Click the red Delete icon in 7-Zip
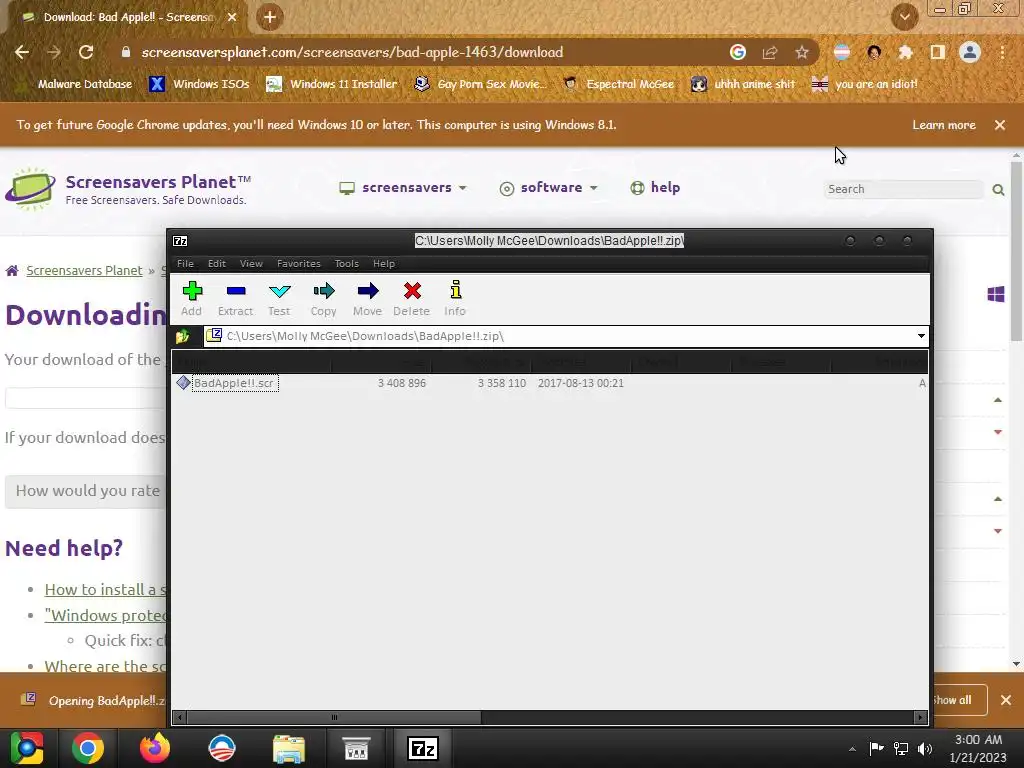1024x768 pixels. pos(411,298)
